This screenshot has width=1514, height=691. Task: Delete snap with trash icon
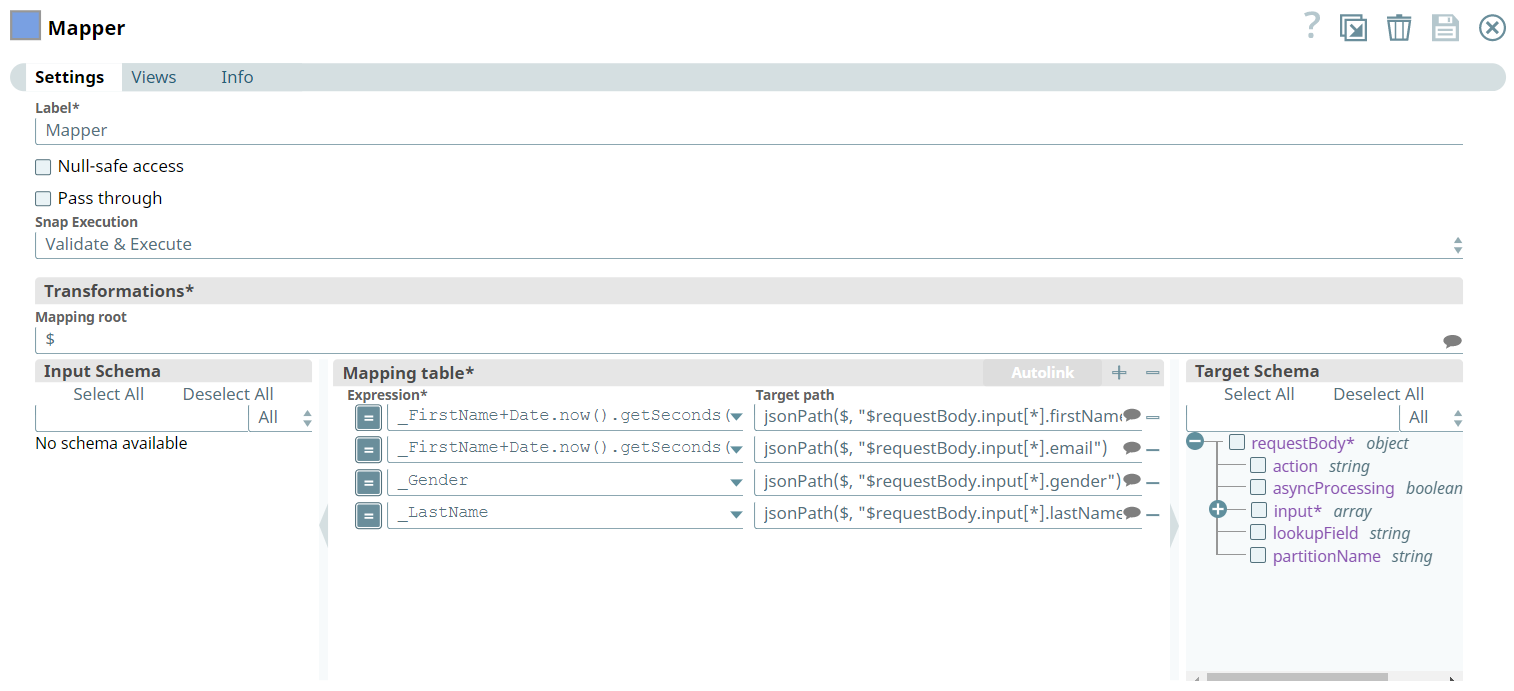point(1399,27)
